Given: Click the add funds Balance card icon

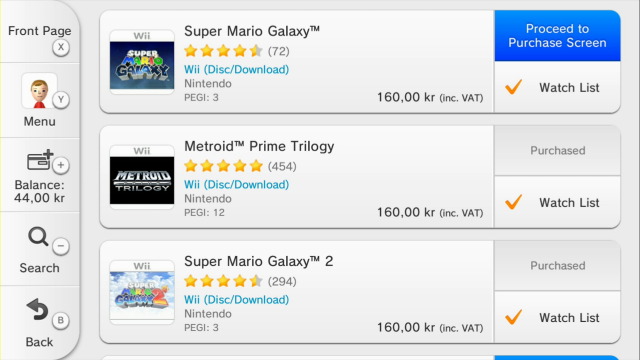Looking at the screenshot, I should [x=40, y=160].
